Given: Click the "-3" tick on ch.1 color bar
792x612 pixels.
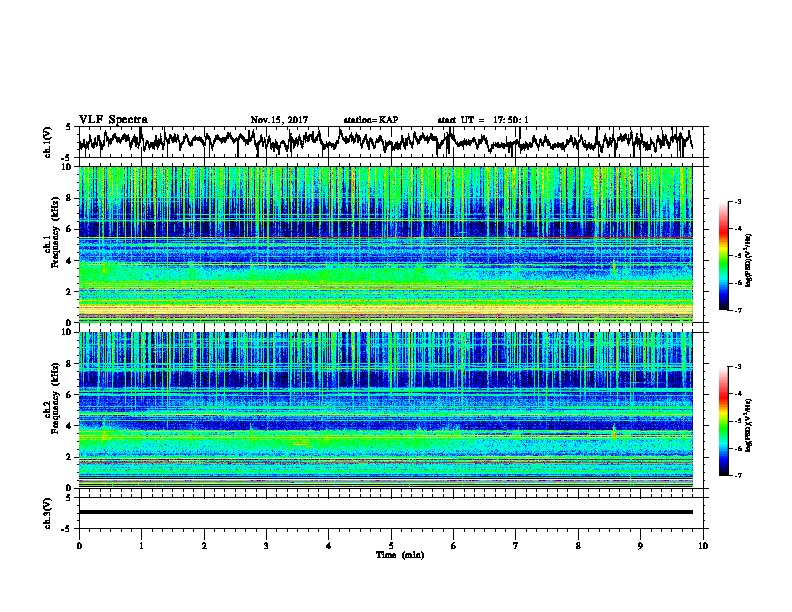Looking at the screenshot, I should (x=737, y=201).
